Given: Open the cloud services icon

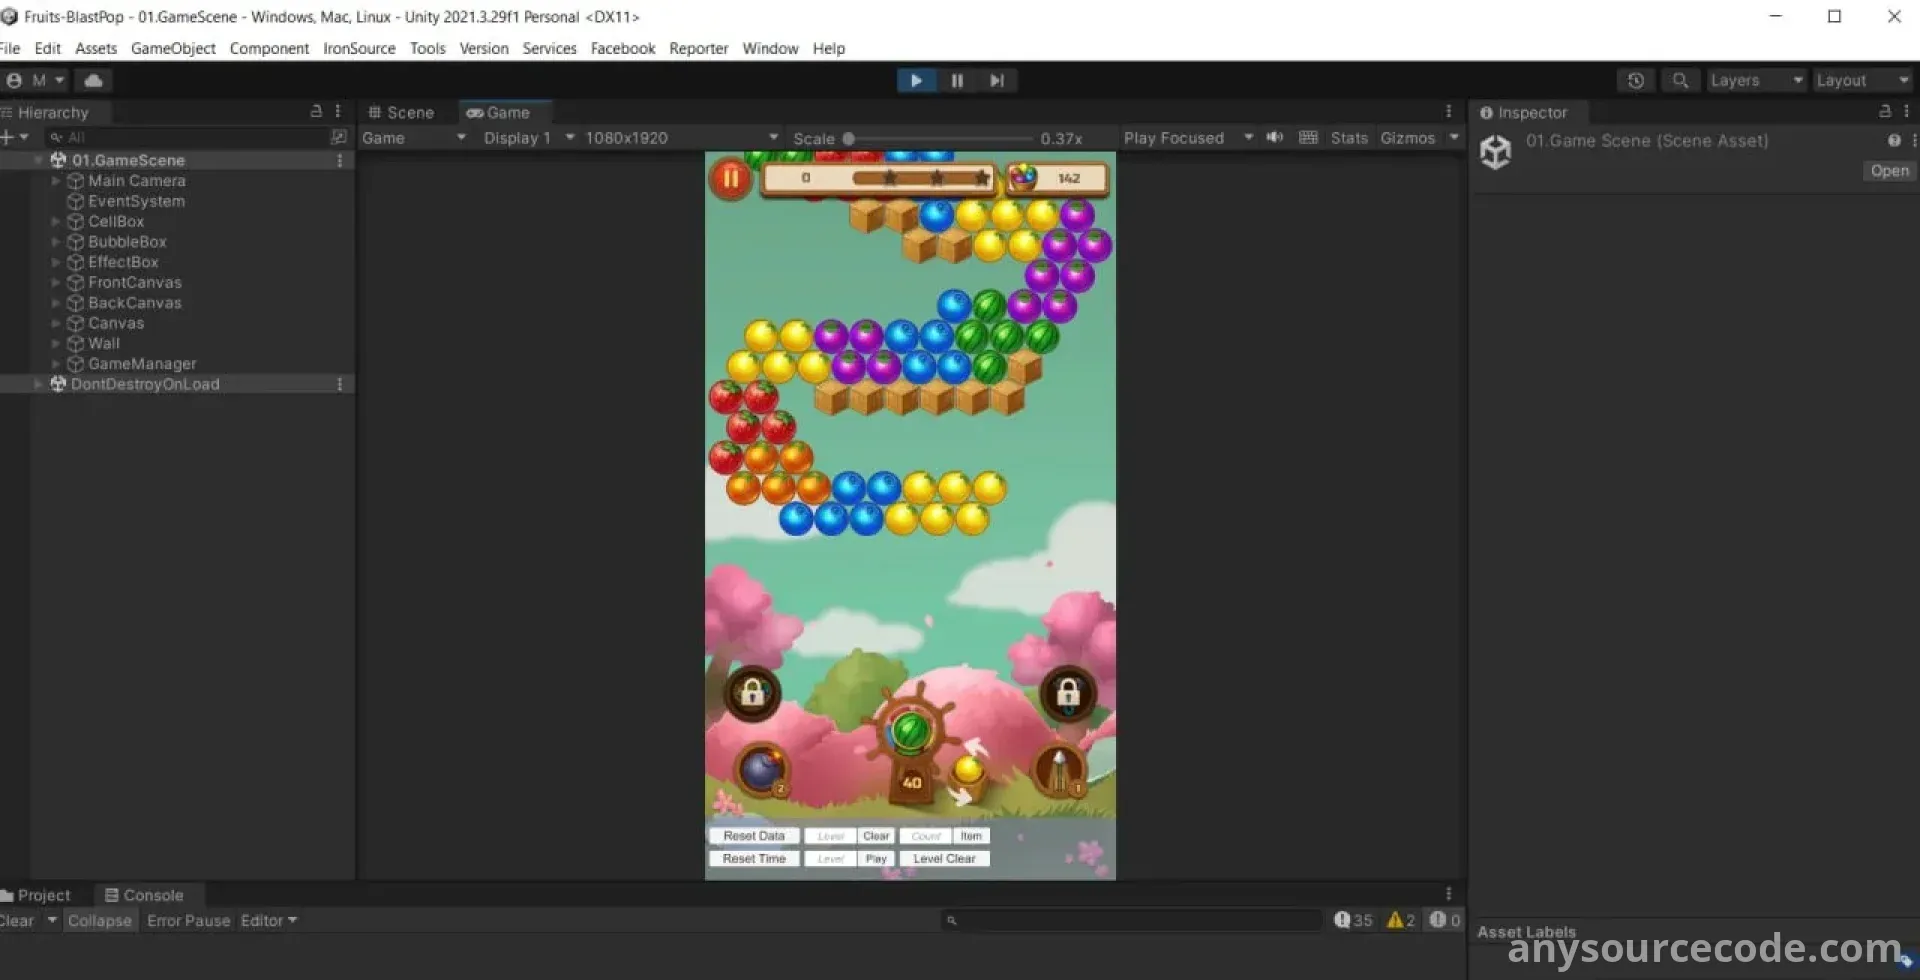Looking at the screenshot, I should [x=93, y=81].
